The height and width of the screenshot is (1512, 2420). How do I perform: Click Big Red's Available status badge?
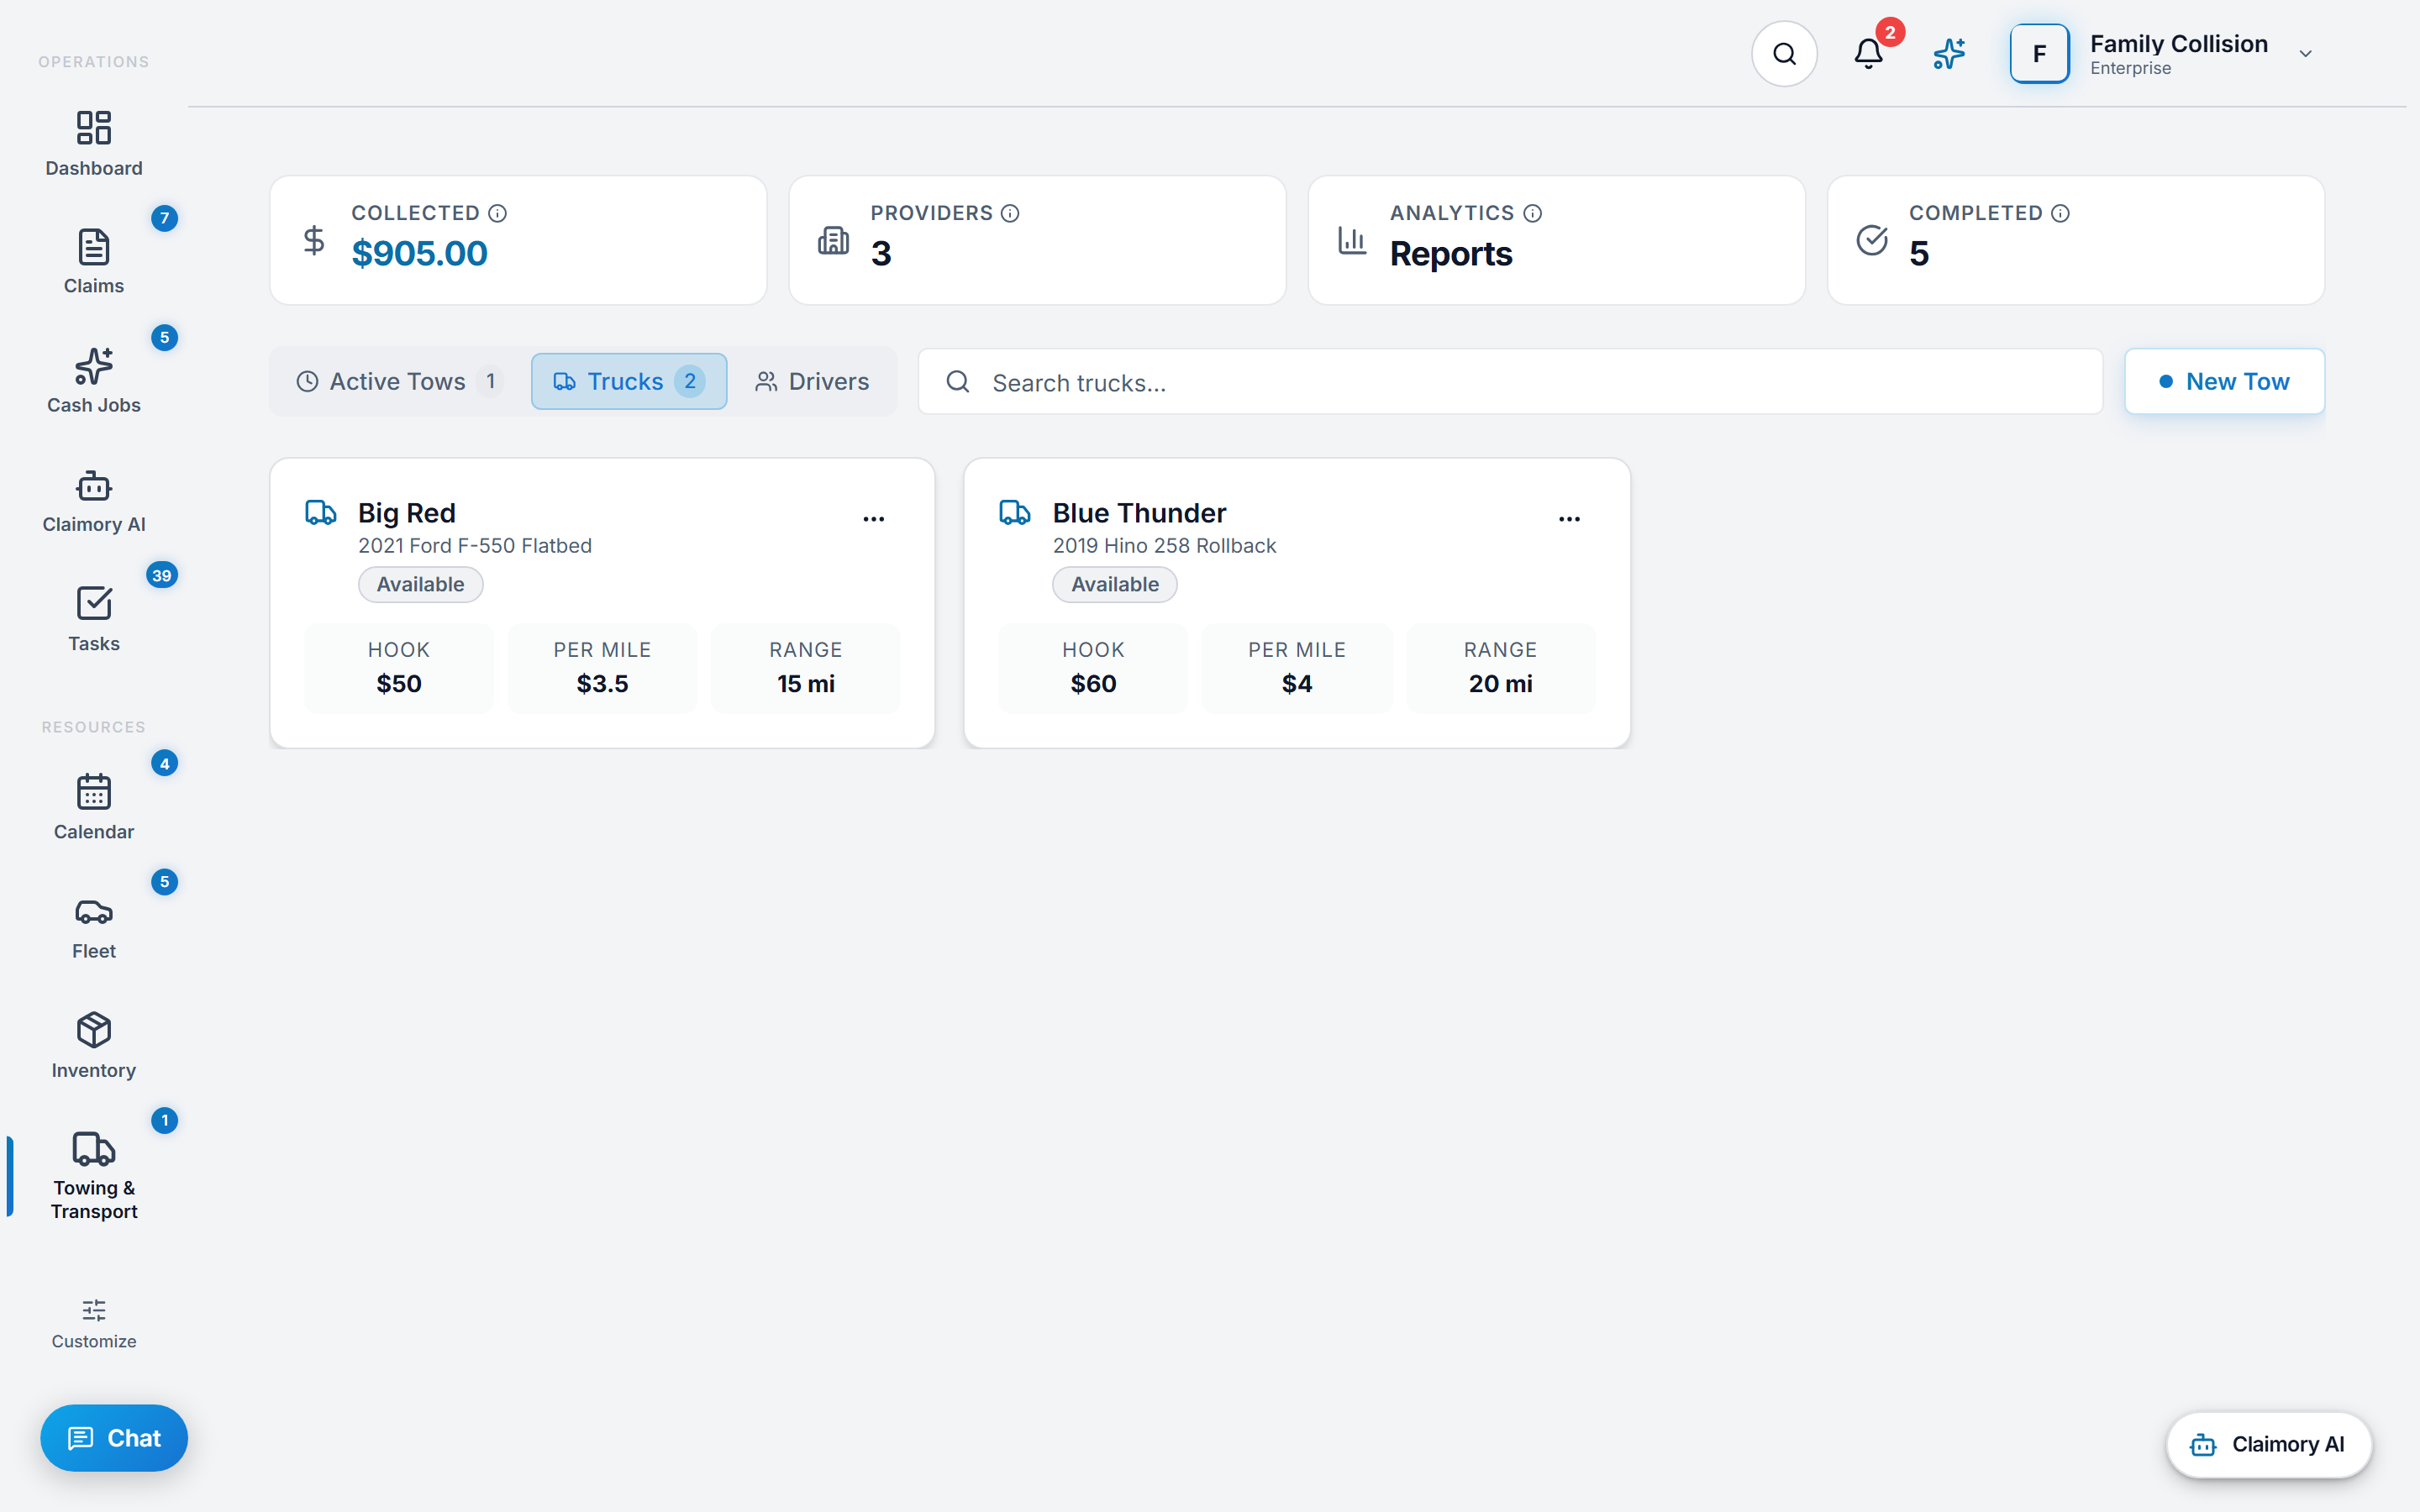(420, 584)
